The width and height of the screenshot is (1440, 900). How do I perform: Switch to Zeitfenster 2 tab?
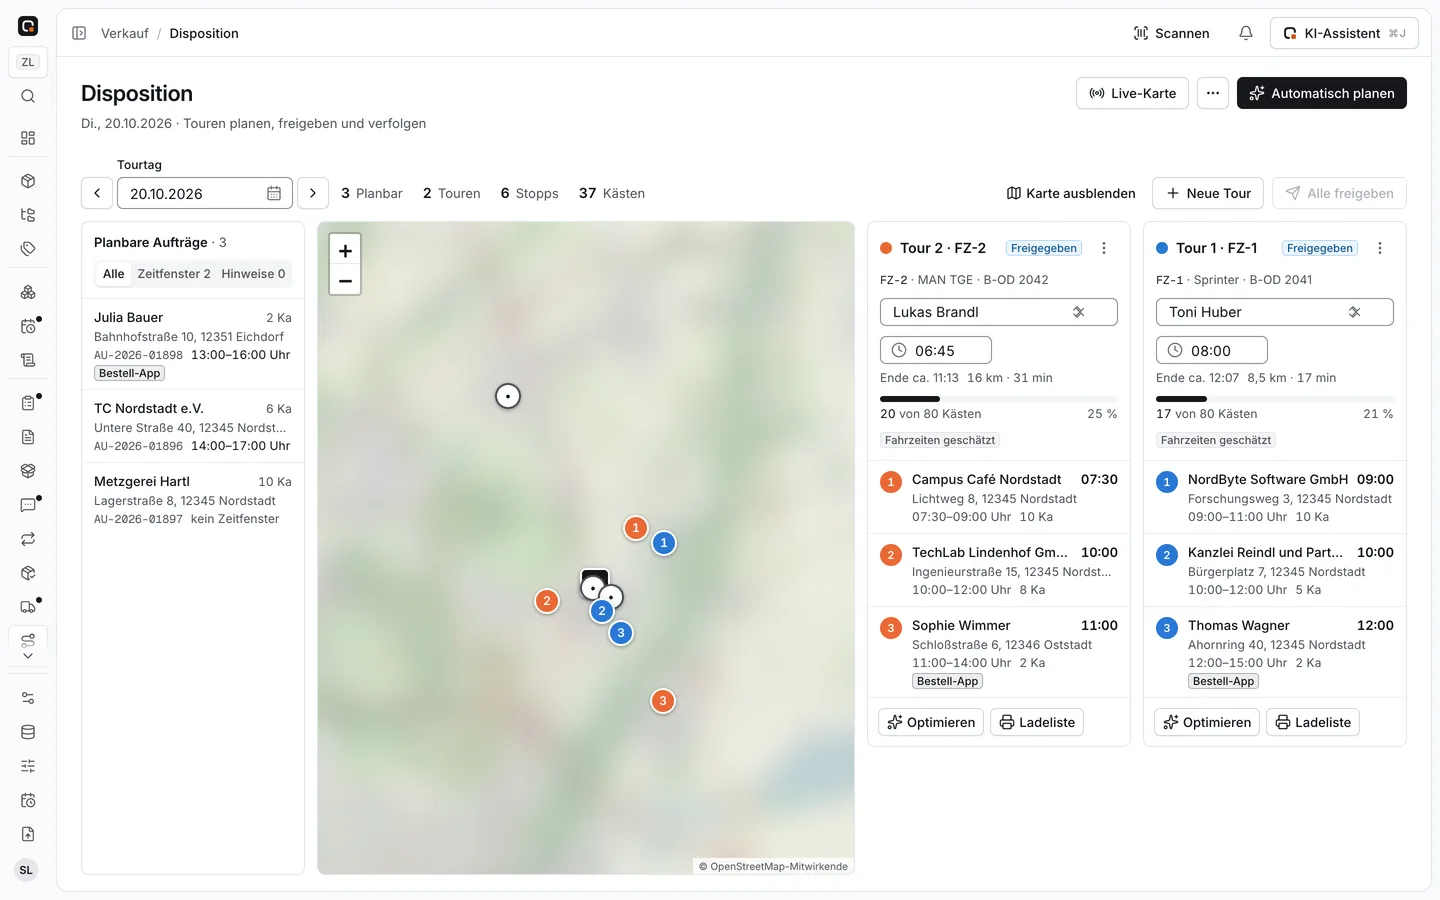pyautogui.click(x=174, y=274)
